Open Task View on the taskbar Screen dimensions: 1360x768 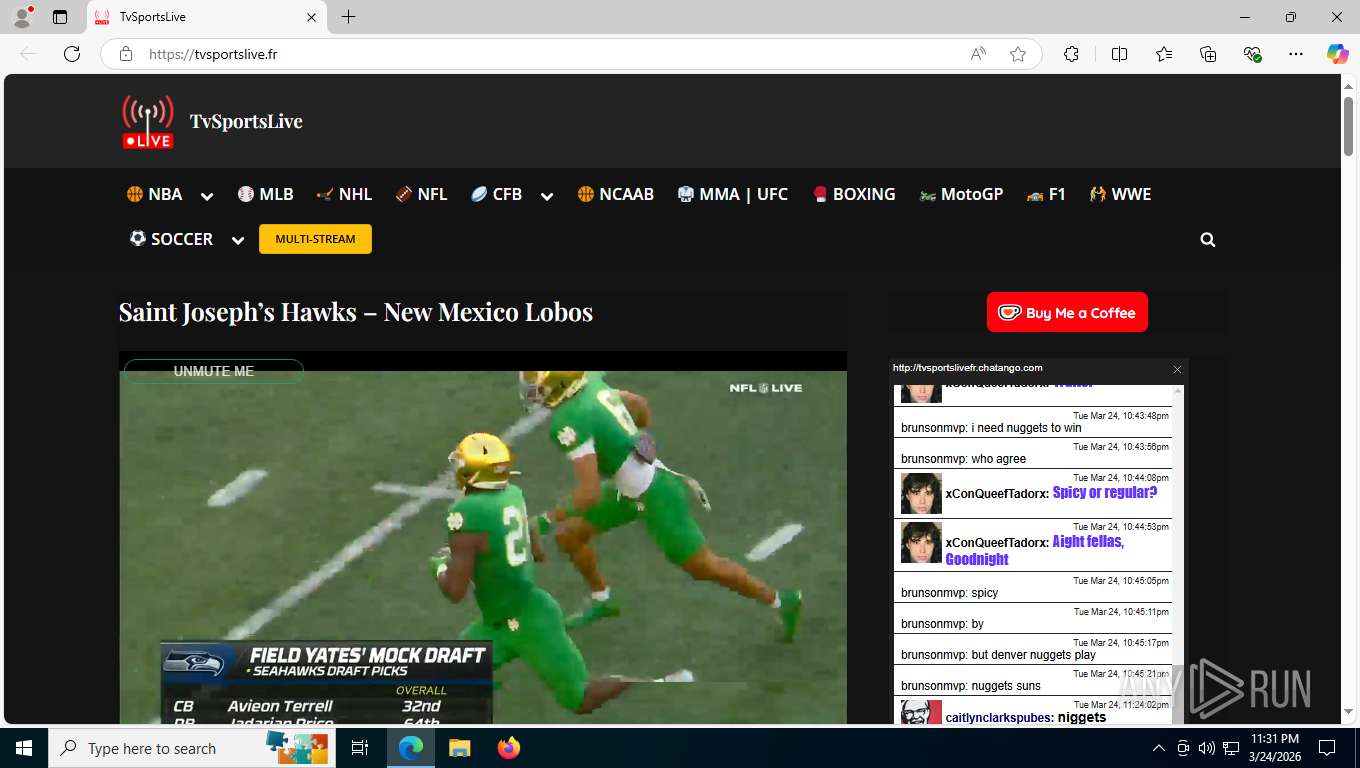[x=361, y=748]
